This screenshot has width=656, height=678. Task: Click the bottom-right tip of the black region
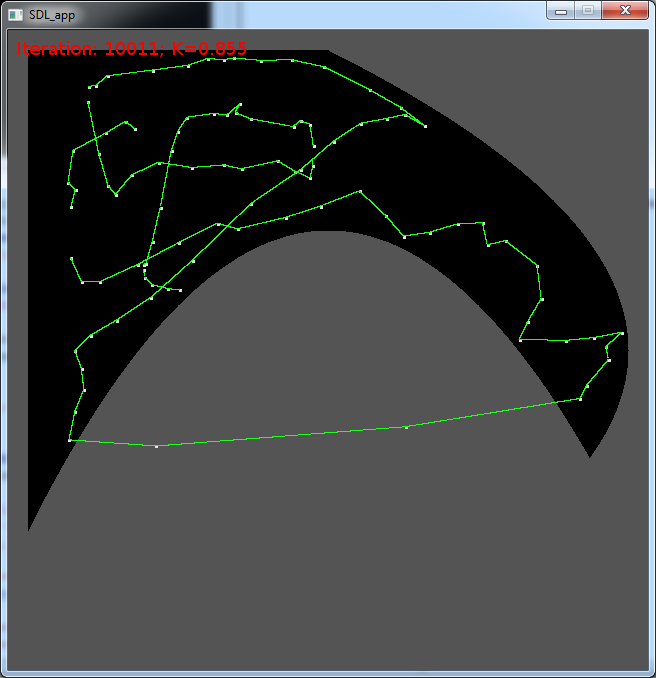[590, 456]
